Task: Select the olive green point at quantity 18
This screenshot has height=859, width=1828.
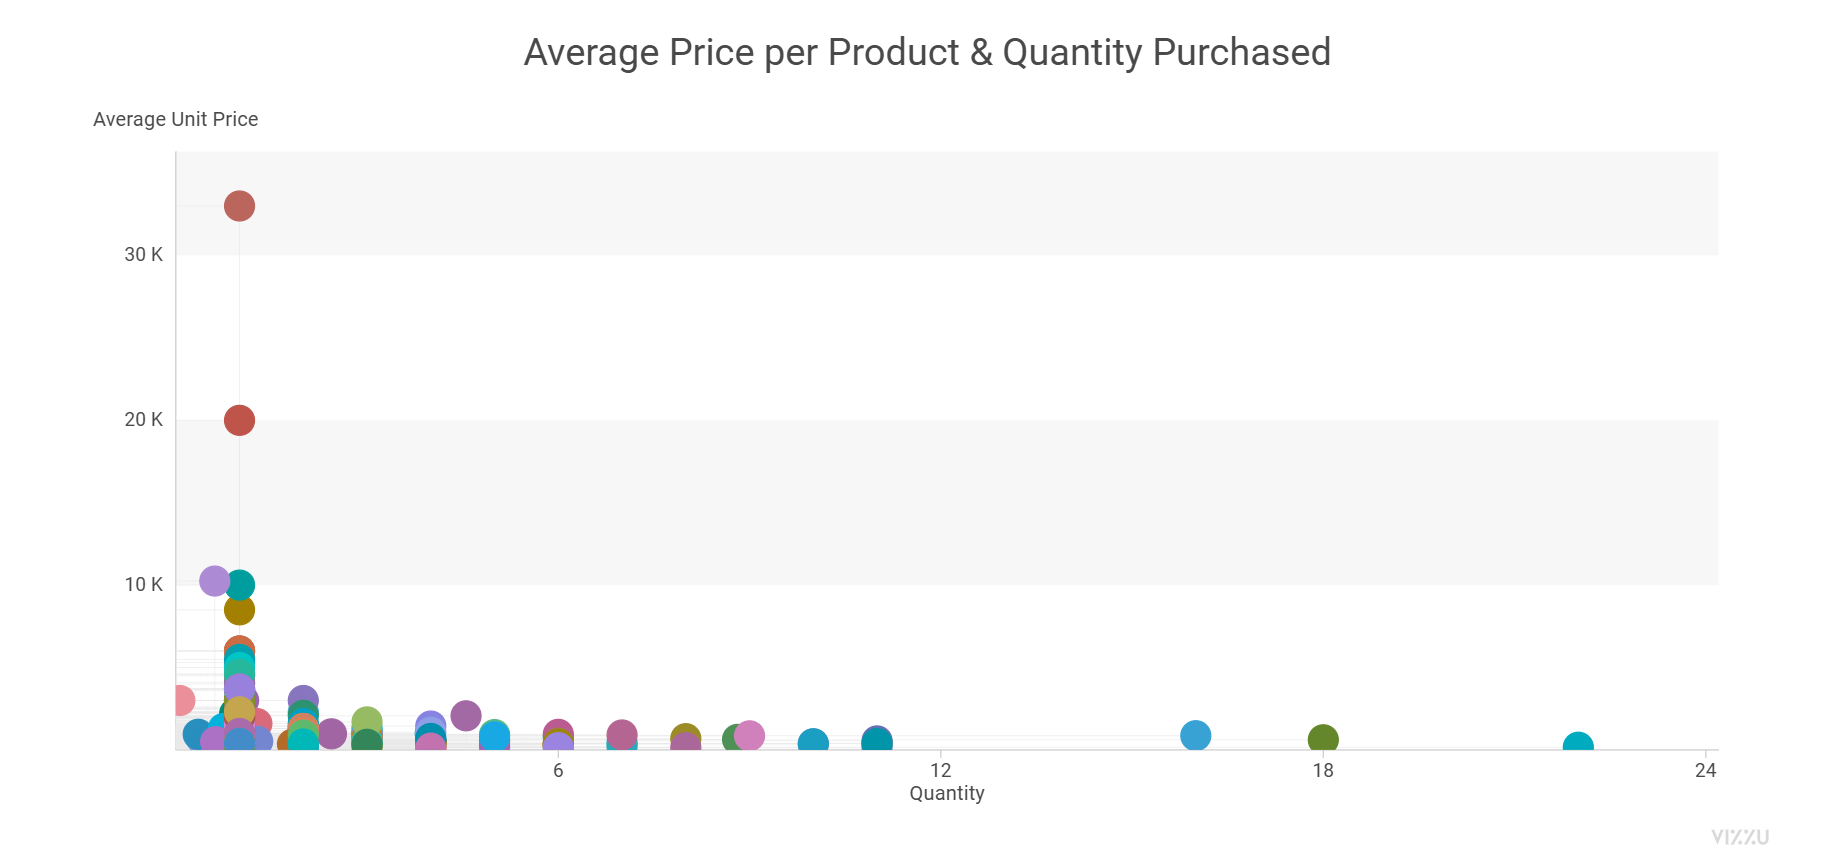Action: pos(1323,740)
